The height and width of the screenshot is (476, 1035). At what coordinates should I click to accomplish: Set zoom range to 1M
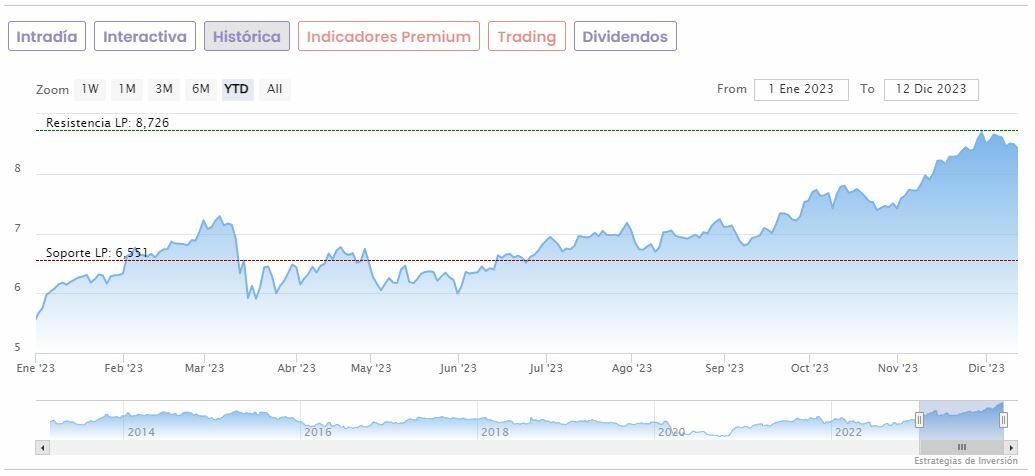click(x=127, y=89)
